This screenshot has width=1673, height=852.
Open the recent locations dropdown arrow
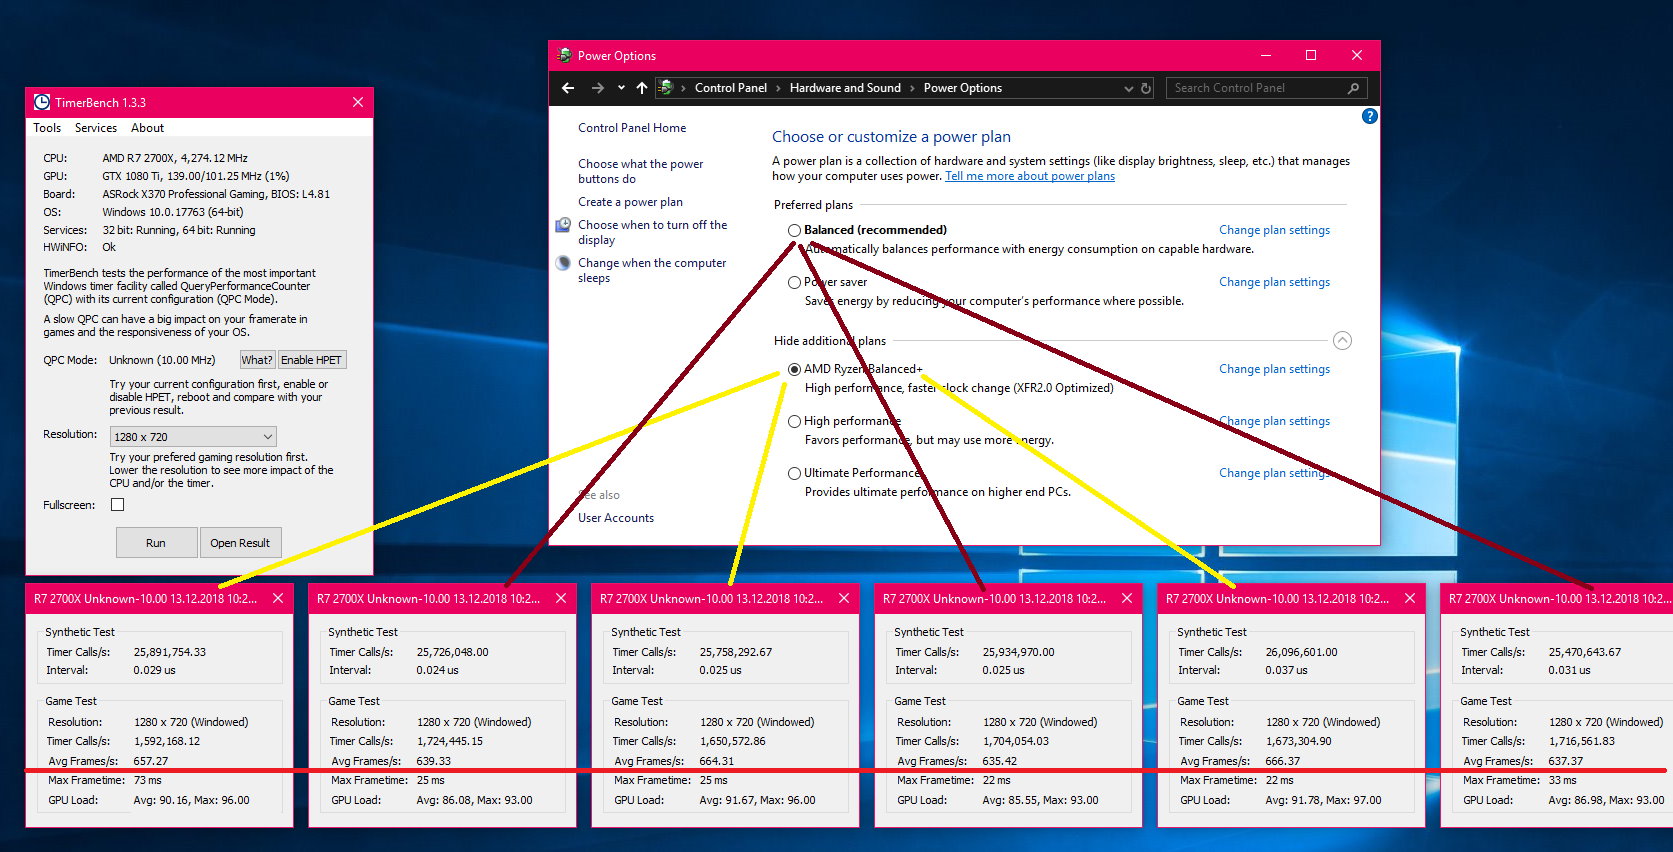621,88
